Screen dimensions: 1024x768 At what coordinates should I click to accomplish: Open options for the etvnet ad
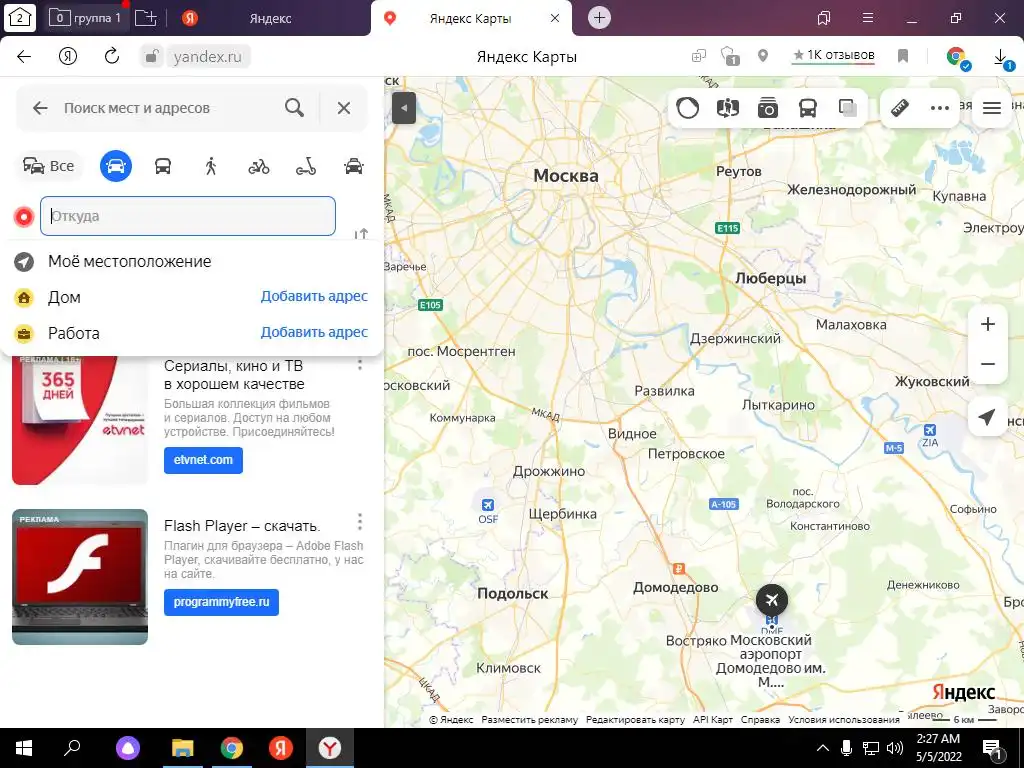(x=360, y=364)
